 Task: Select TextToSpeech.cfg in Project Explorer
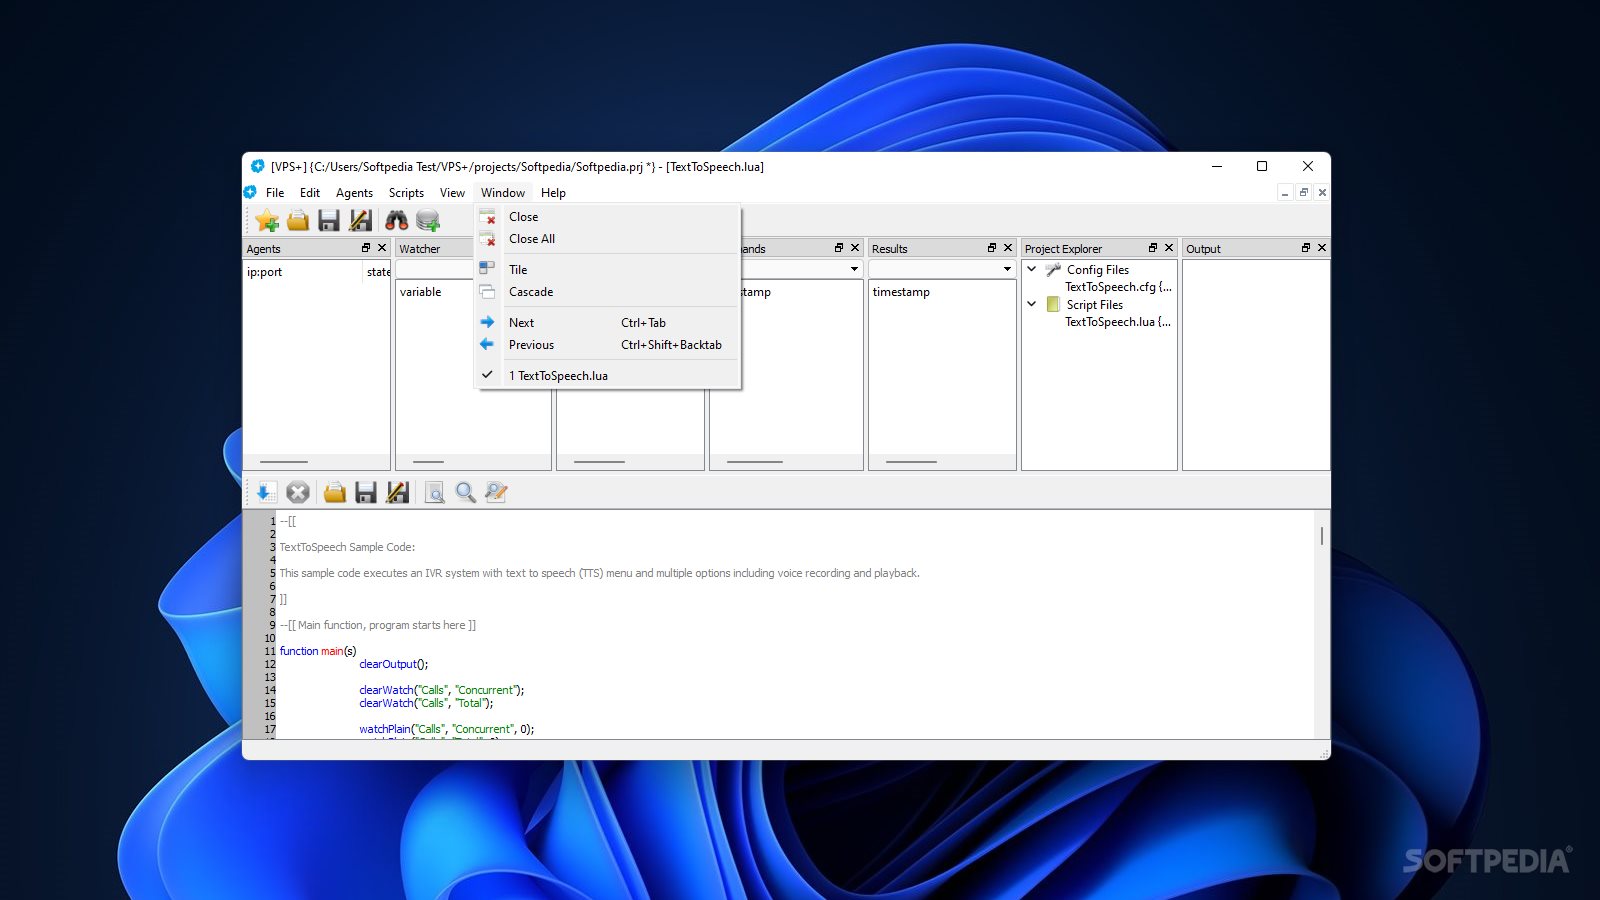tap(1118, 287)
